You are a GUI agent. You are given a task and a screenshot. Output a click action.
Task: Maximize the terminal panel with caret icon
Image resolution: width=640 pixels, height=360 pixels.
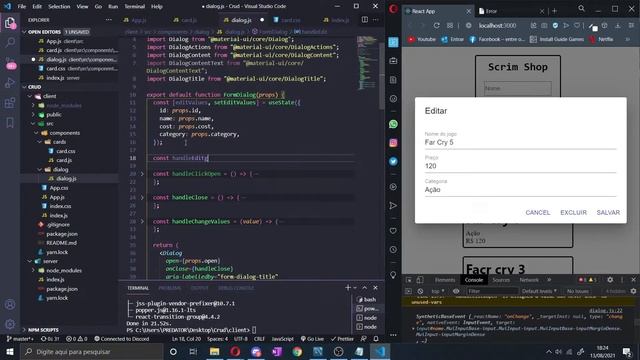coord(364,288)
